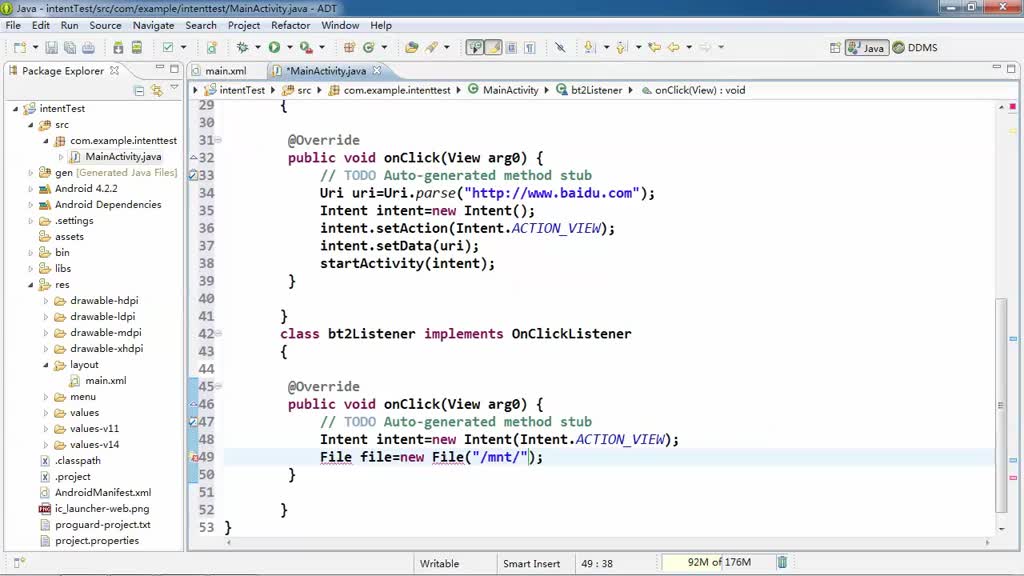Click intentTest in breadcrumb
Image resolution: width=1024 pixels, height=576 pixels.
242,90
